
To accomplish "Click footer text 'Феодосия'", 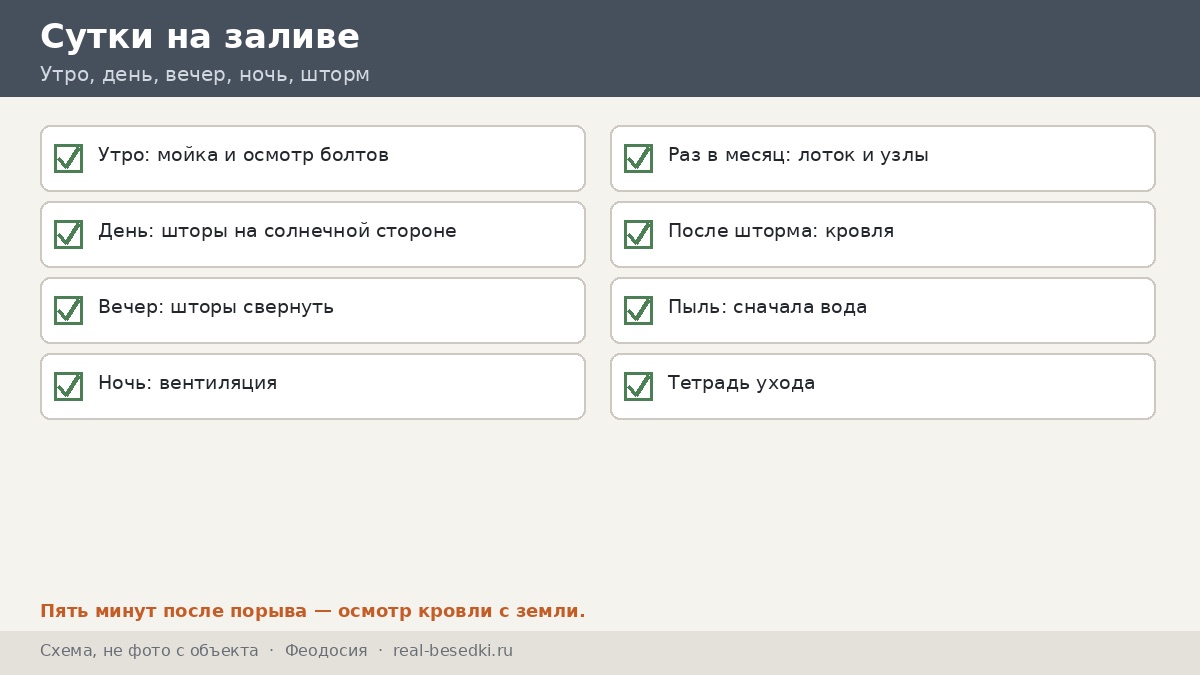I will [x=326, y=651].
